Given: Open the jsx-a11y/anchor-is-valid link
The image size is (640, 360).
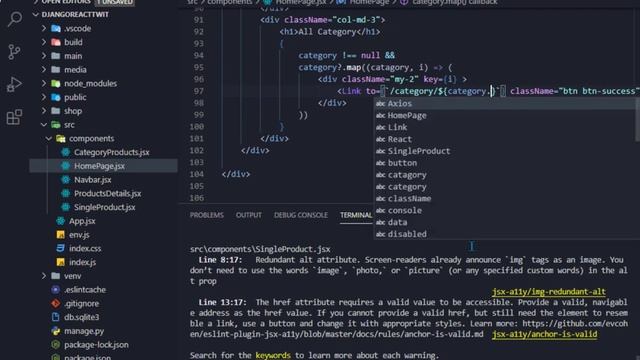Looking at the screenshot, I should click(x=544, y=334).
